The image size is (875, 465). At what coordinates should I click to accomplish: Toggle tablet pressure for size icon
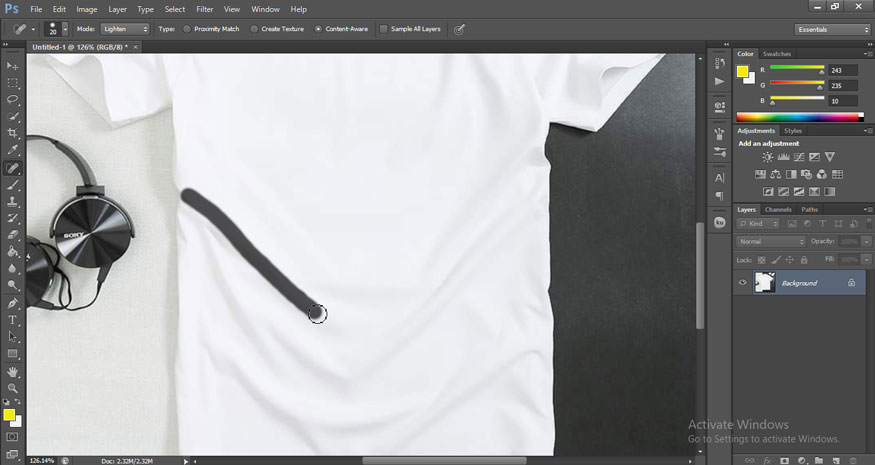click(x=459, y=30)
